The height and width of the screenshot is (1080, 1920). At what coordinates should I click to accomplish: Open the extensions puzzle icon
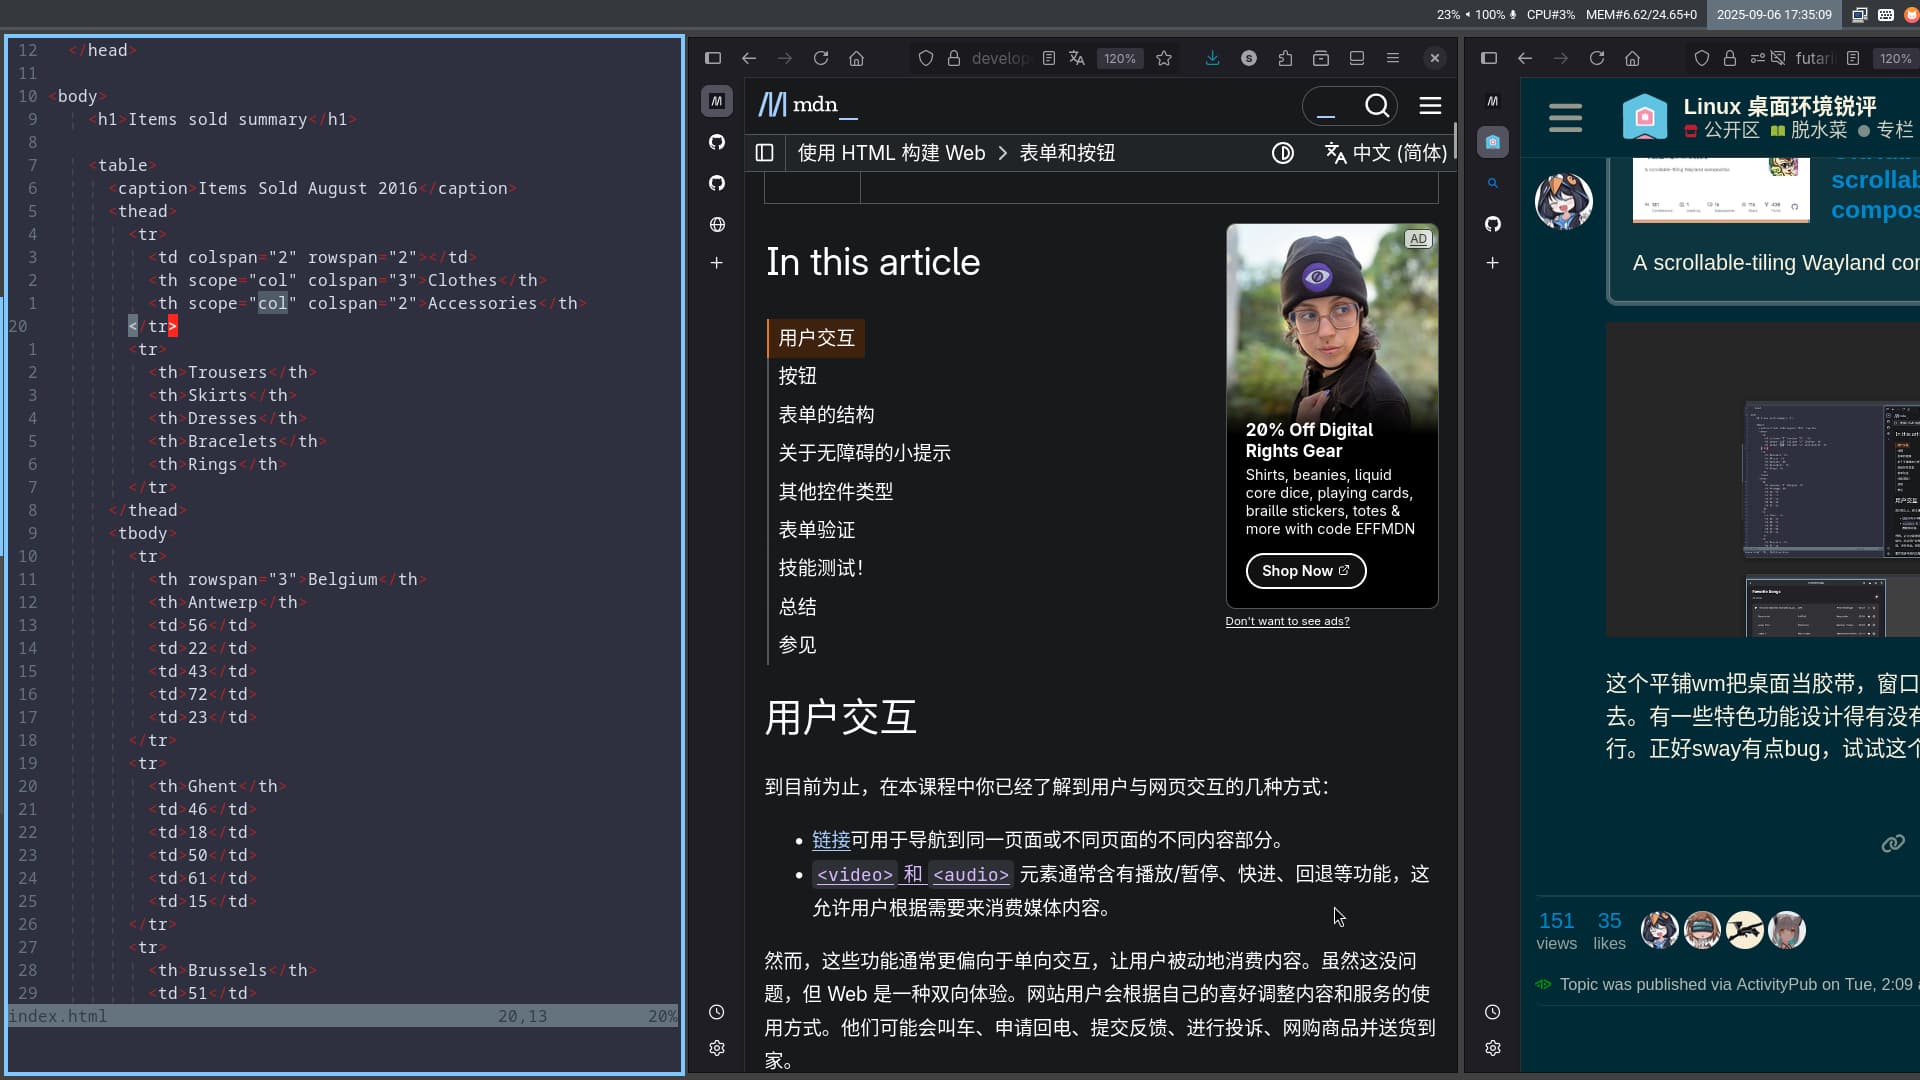pyautogui.click(x=1285, y=58)
